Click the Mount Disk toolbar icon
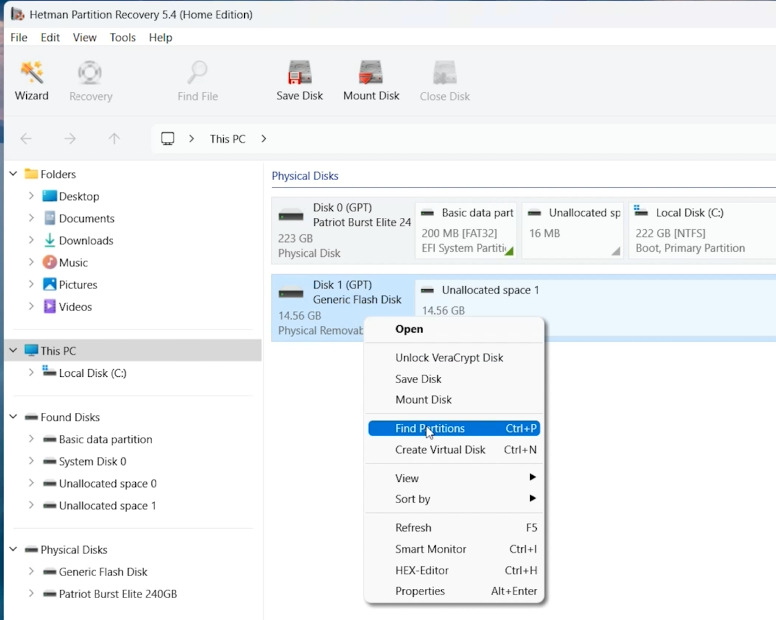The height and width of the screenshot is (620, 776). pyautogui.click(x=371, y=73)
